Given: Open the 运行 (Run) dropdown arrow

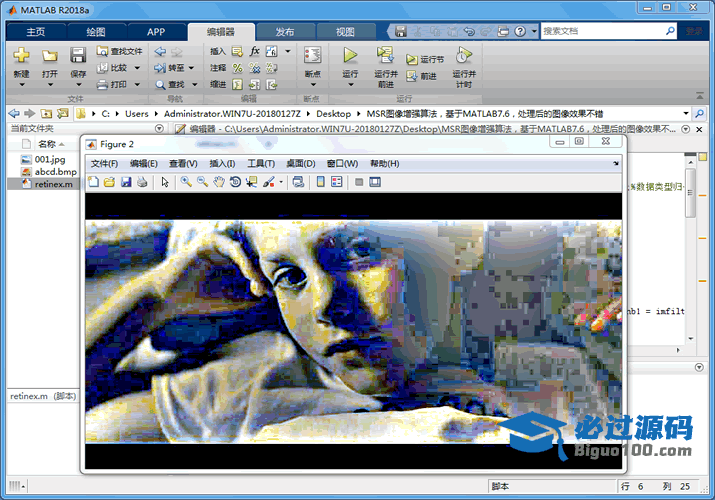Looking at the screenshot, I should pyautogui.click(x=351, y=85).
